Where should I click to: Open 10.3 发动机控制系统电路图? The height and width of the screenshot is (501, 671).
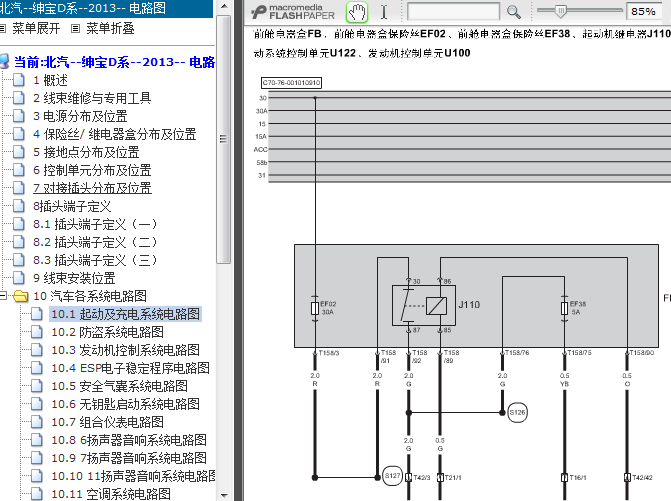point(125,350)
